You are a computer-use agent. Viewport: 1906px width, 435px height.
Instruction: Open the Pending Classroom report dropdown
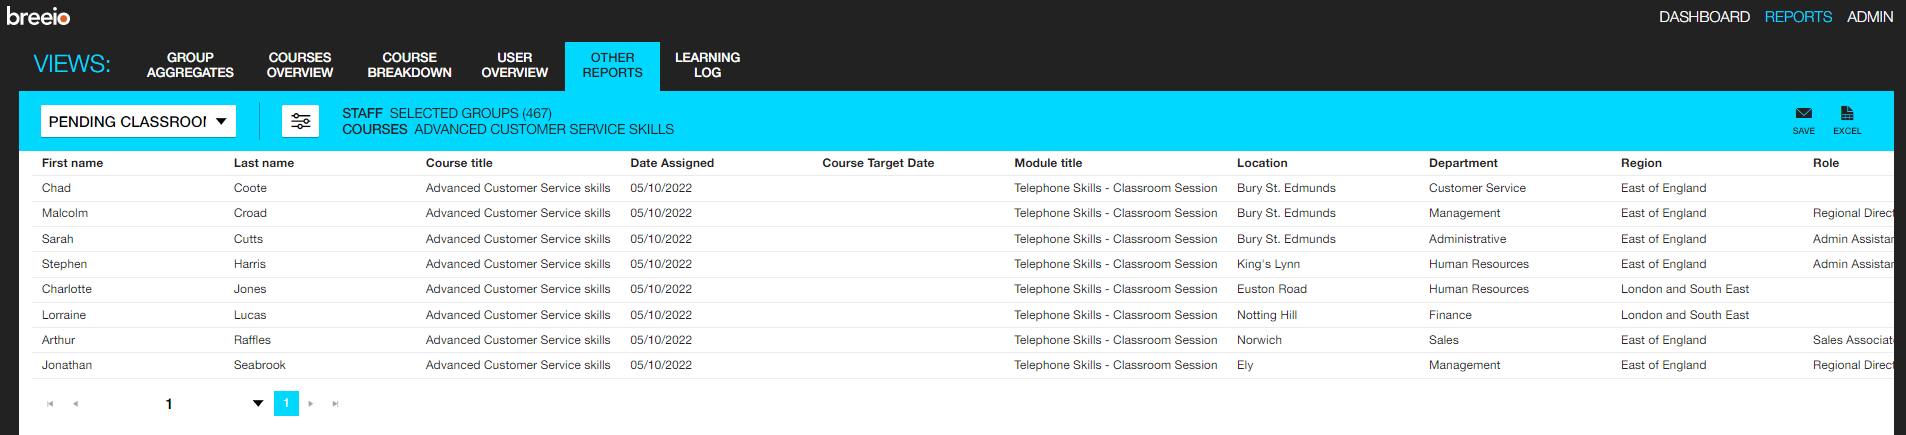pyautogui.click(x=138, y=121)
